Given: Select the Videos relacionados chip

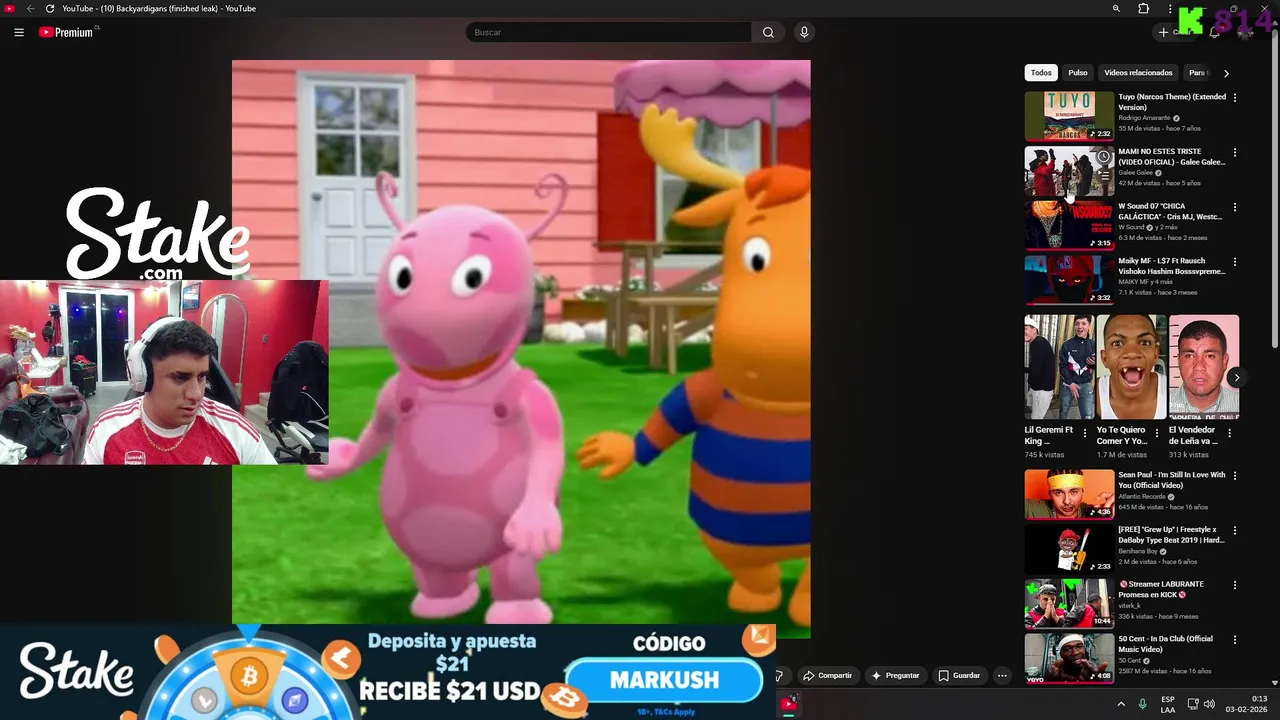Looking at the screenshot, I should 1138,73.
